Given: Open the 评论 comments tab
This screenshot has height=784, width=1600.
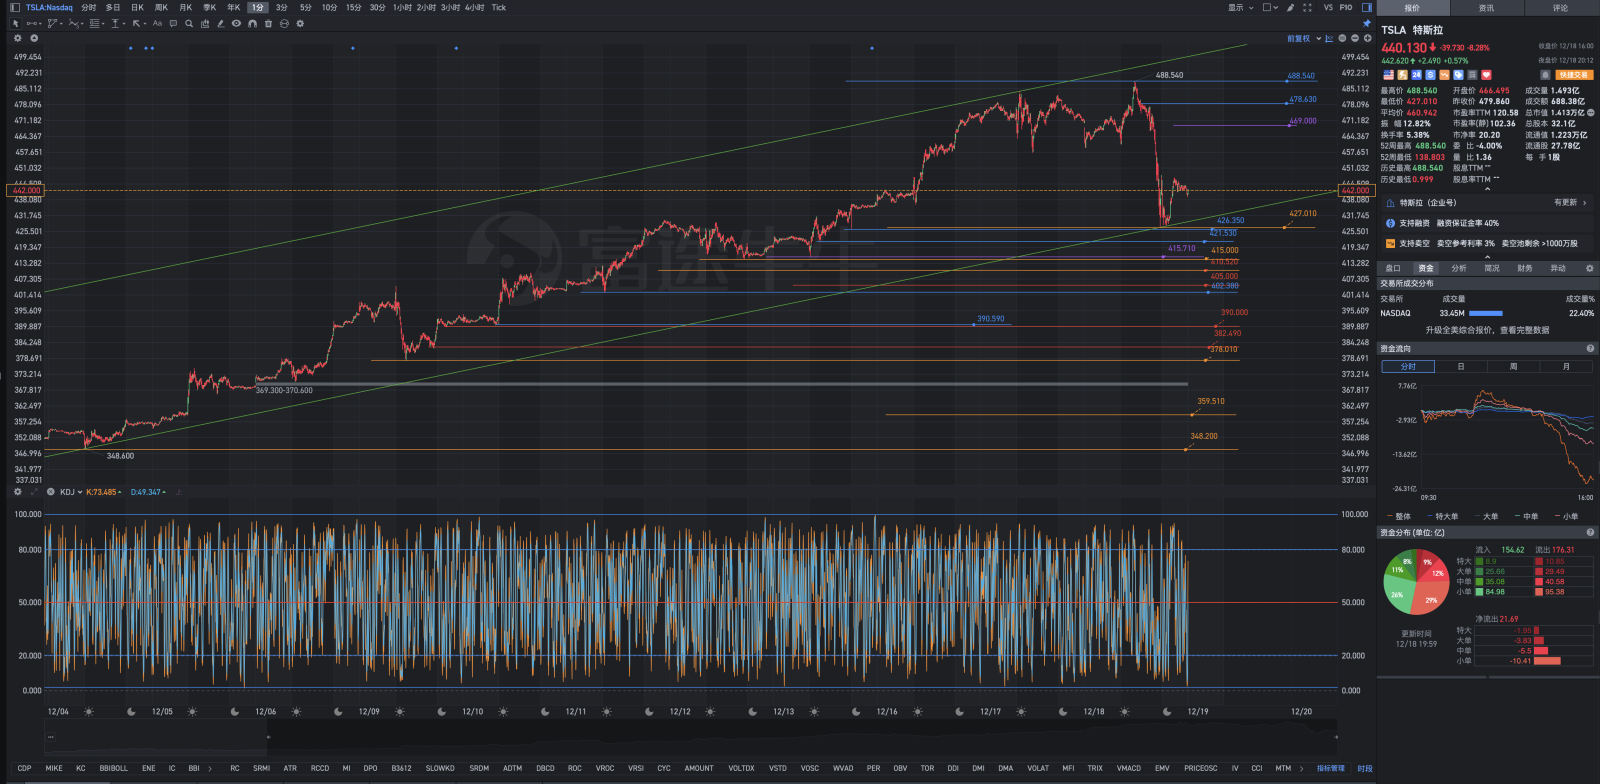Looking at the screenshot, I should 1560,7.
